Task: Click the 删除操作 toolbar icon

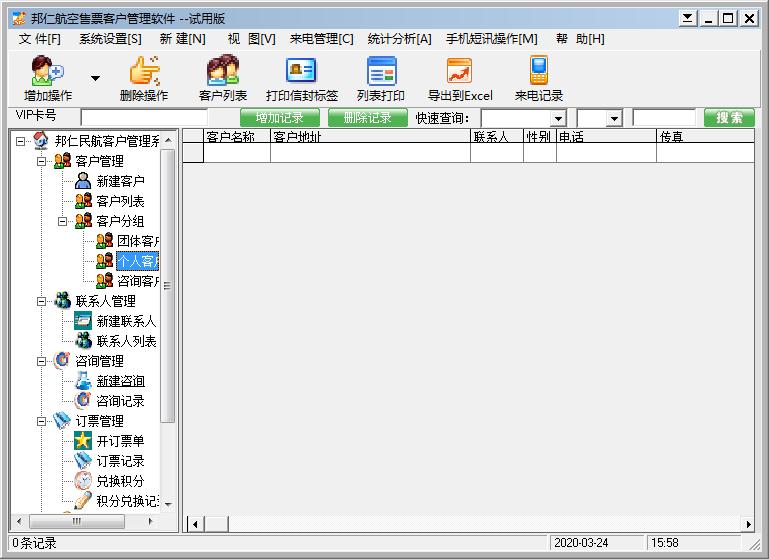Action: (143, 71)
